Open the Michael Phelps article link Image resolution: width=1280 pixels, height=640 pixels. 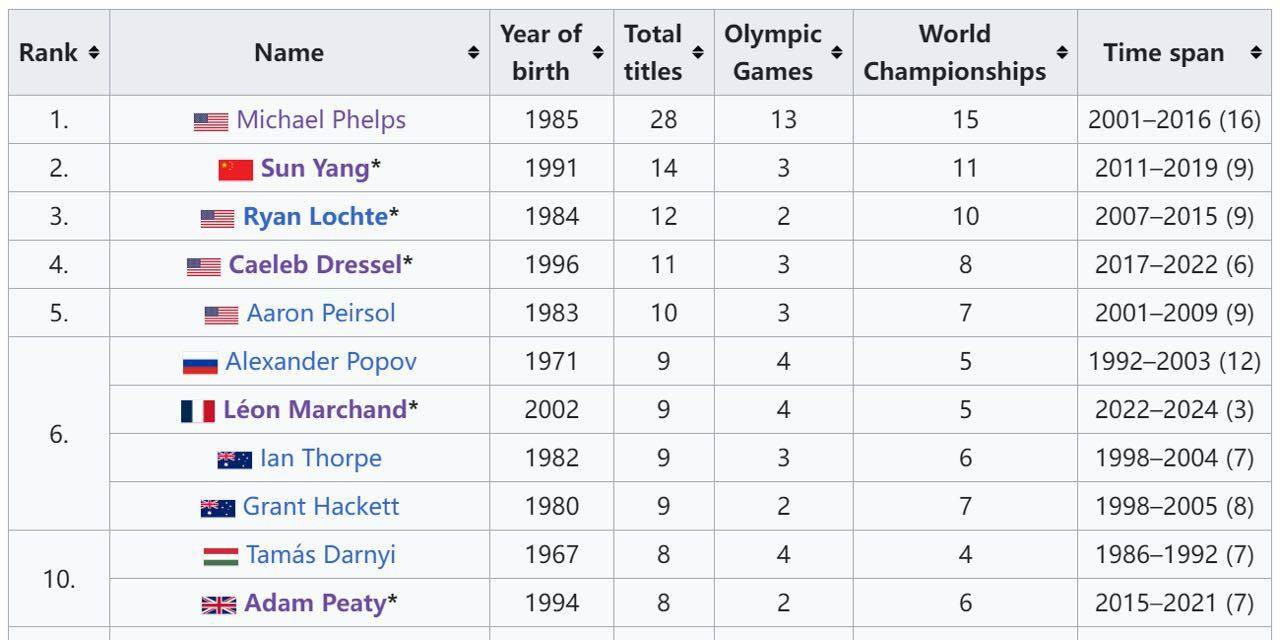(321, 120)
